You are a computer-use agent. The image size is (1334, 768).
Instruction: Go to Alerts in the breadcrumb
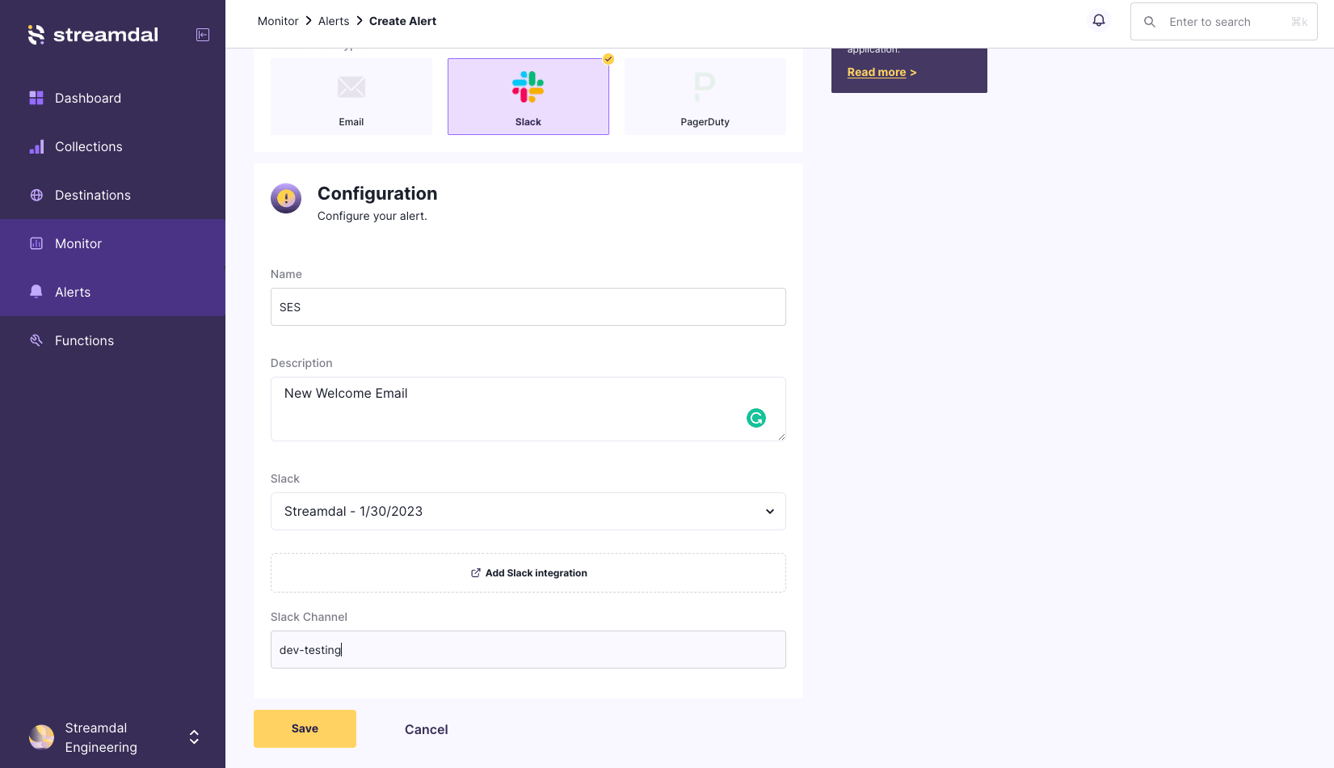point(333,21)
